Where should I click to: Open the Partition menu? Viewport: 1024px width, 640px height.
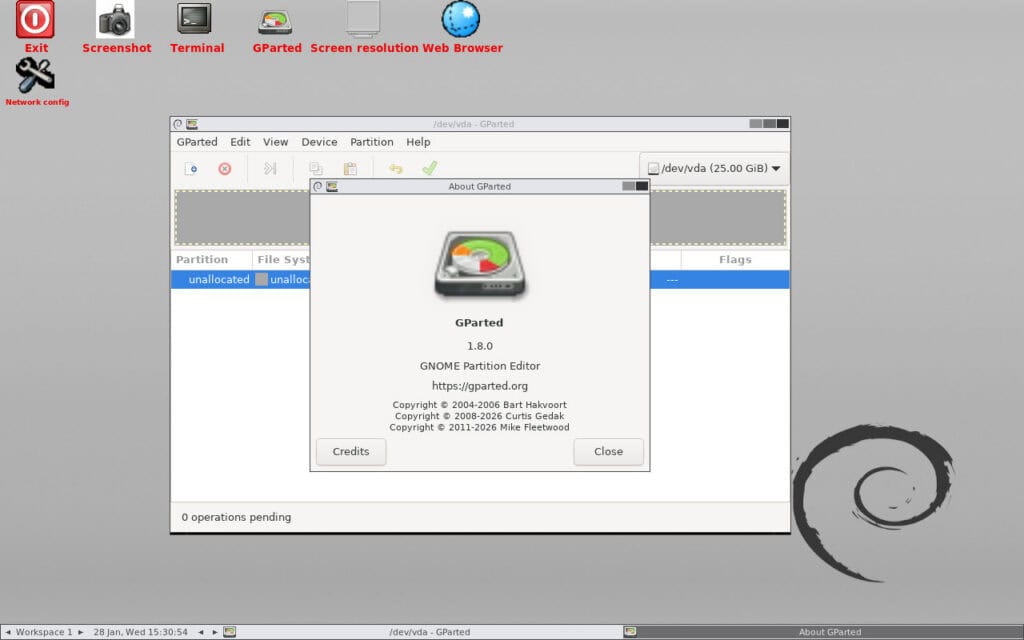[x=371, y=141]
